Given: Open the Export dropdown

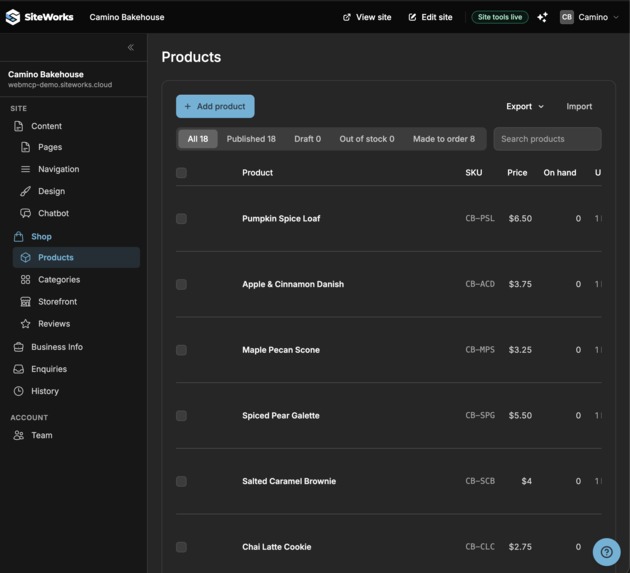Looking at the screenshot, I should (x=525, y=106).
